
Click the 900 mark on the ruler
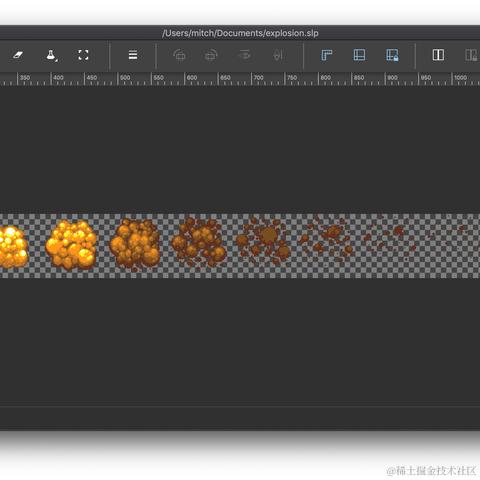(x=392, y=78)
